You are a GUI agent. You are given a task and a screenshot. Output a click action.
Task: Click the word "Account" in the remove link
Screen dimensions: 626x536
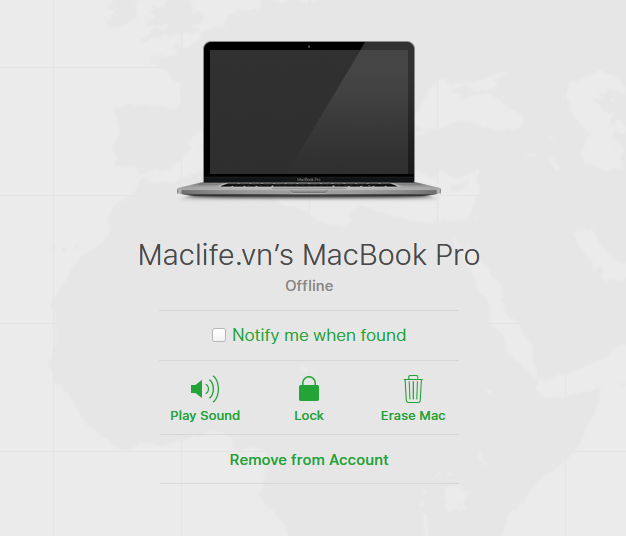(x=359, y=460)
